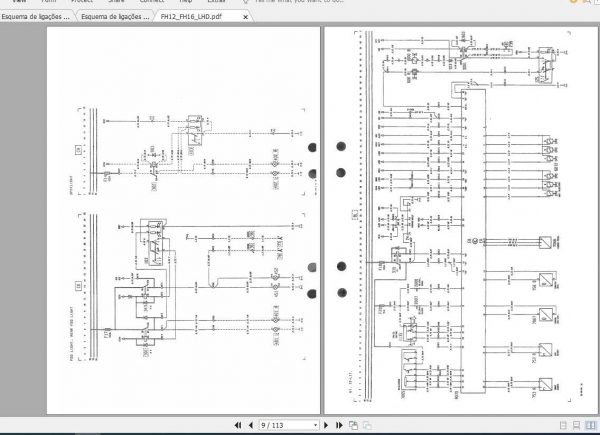Select the facing pages view mode
The height and width of the screenshot is (435, 600).
(591, 425)
